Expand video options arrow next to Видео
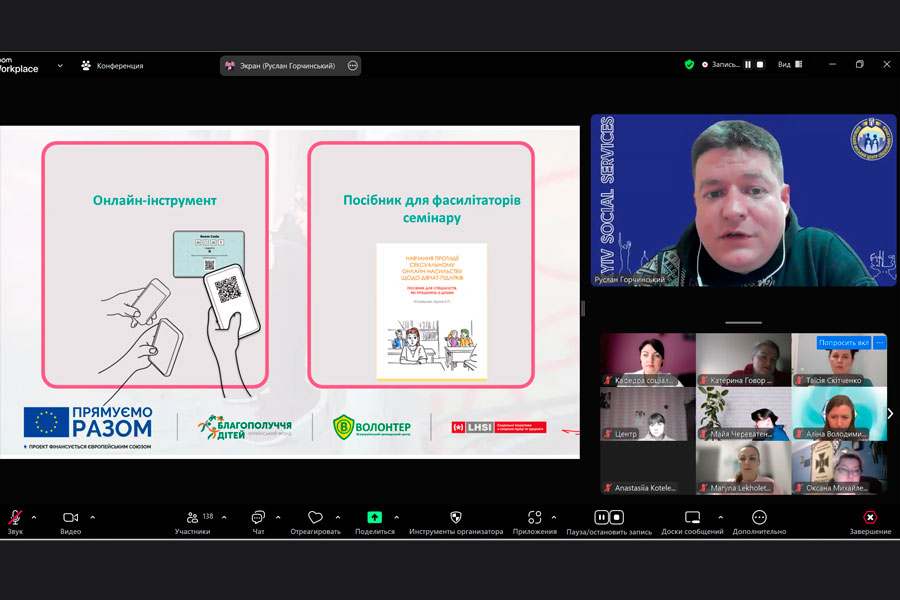 pyautogui.click(x=93, y=517)
